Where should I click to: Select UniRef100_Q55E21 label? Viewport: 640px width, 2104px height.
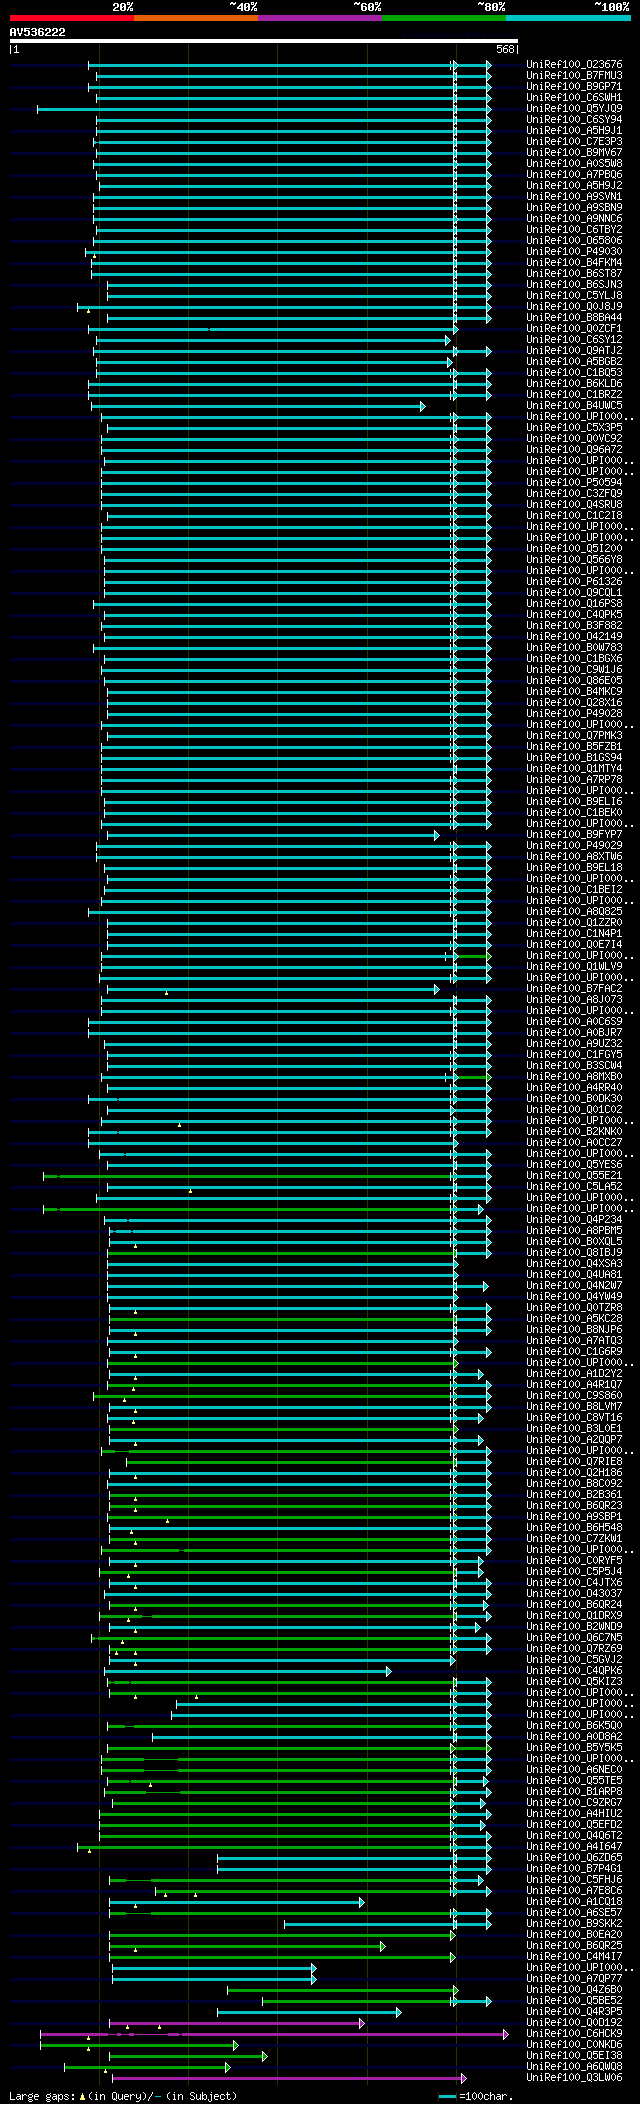(574, 1175)
